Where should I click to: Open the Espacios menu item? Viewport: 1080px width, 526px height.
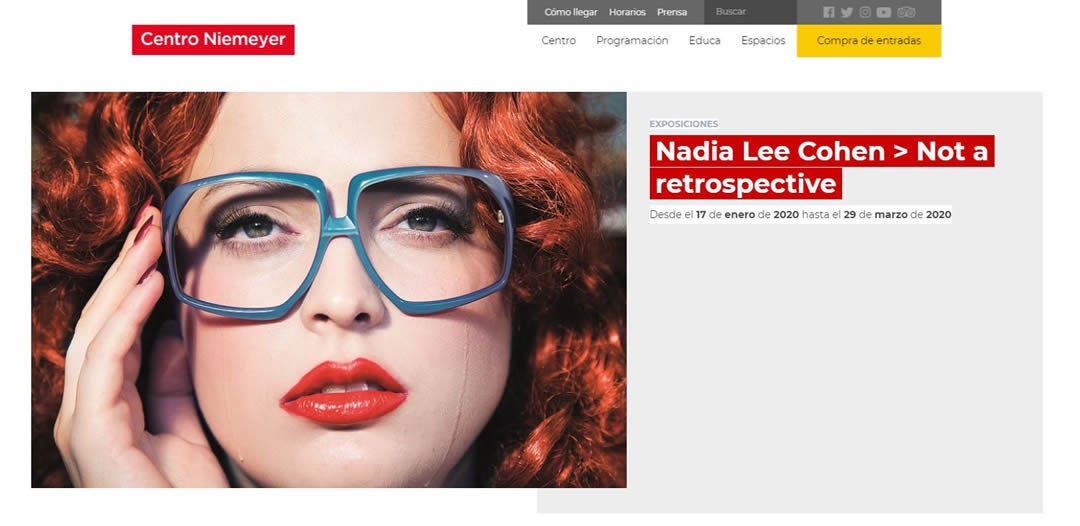763,41
